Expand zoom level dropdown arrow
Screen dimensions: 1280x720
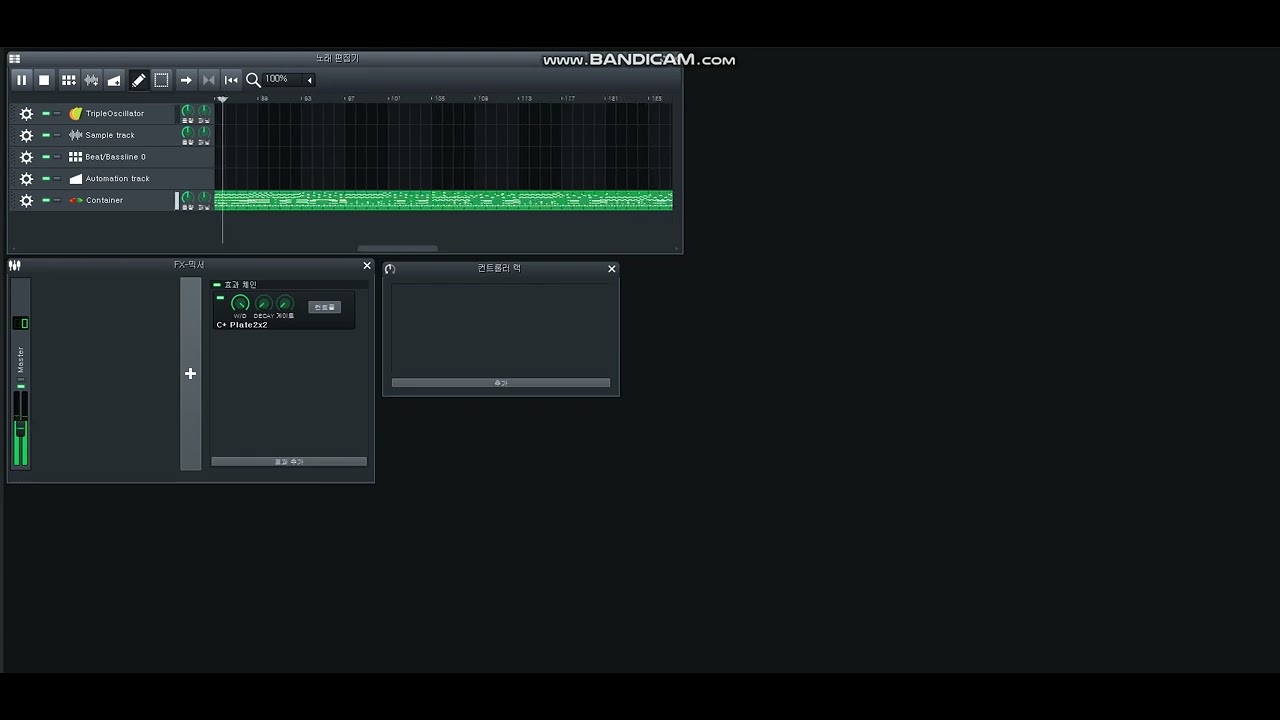(309, 80)
